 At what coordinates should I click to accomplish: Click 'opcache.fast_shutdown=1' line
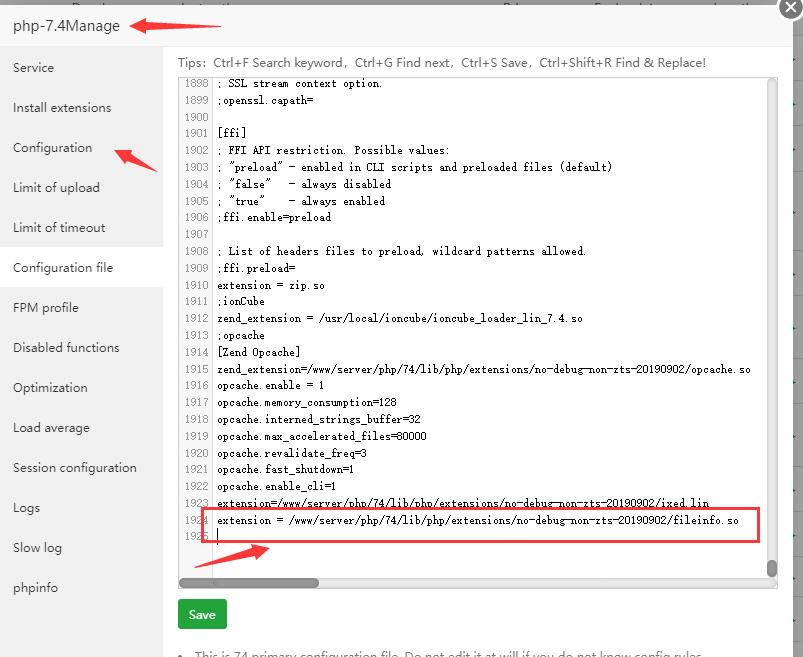tap(285, 469)
